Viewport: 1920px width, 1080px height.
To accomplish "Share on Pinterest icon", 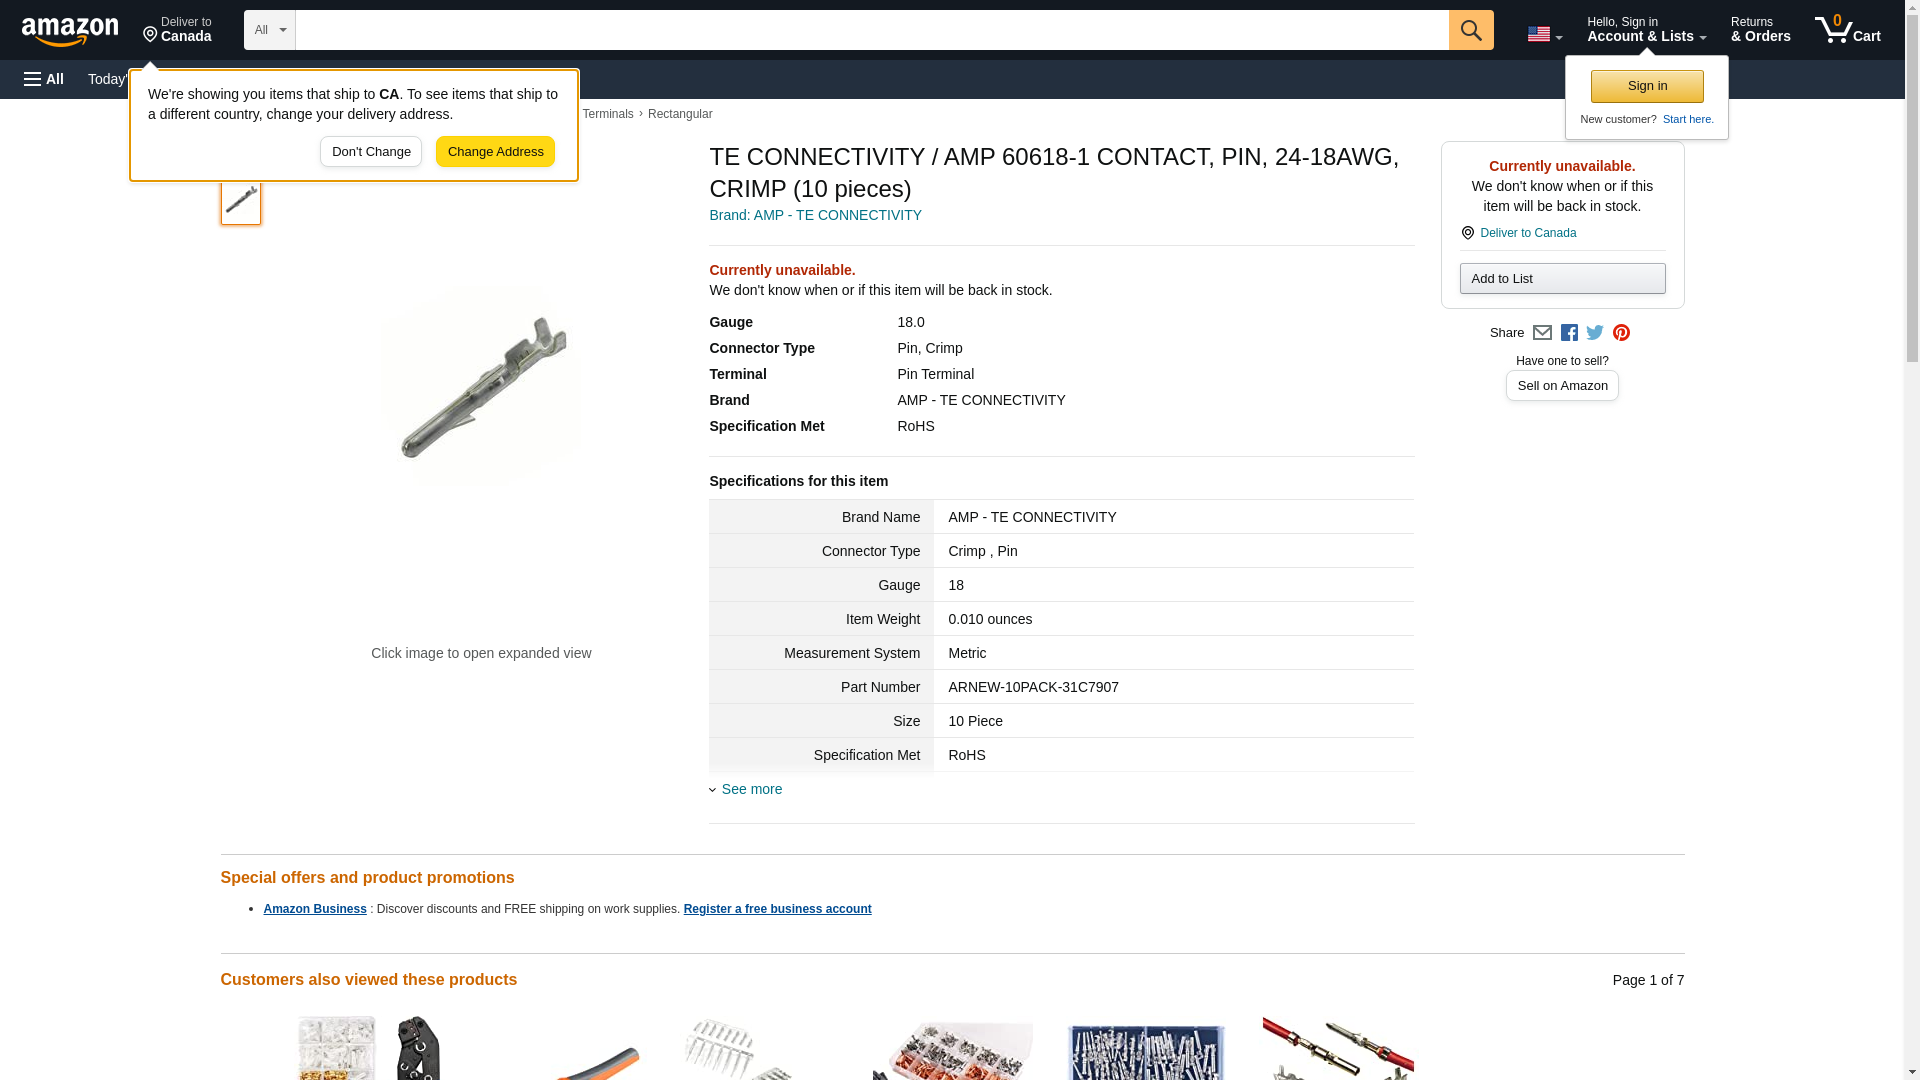I will click(x=1621, y=333).
